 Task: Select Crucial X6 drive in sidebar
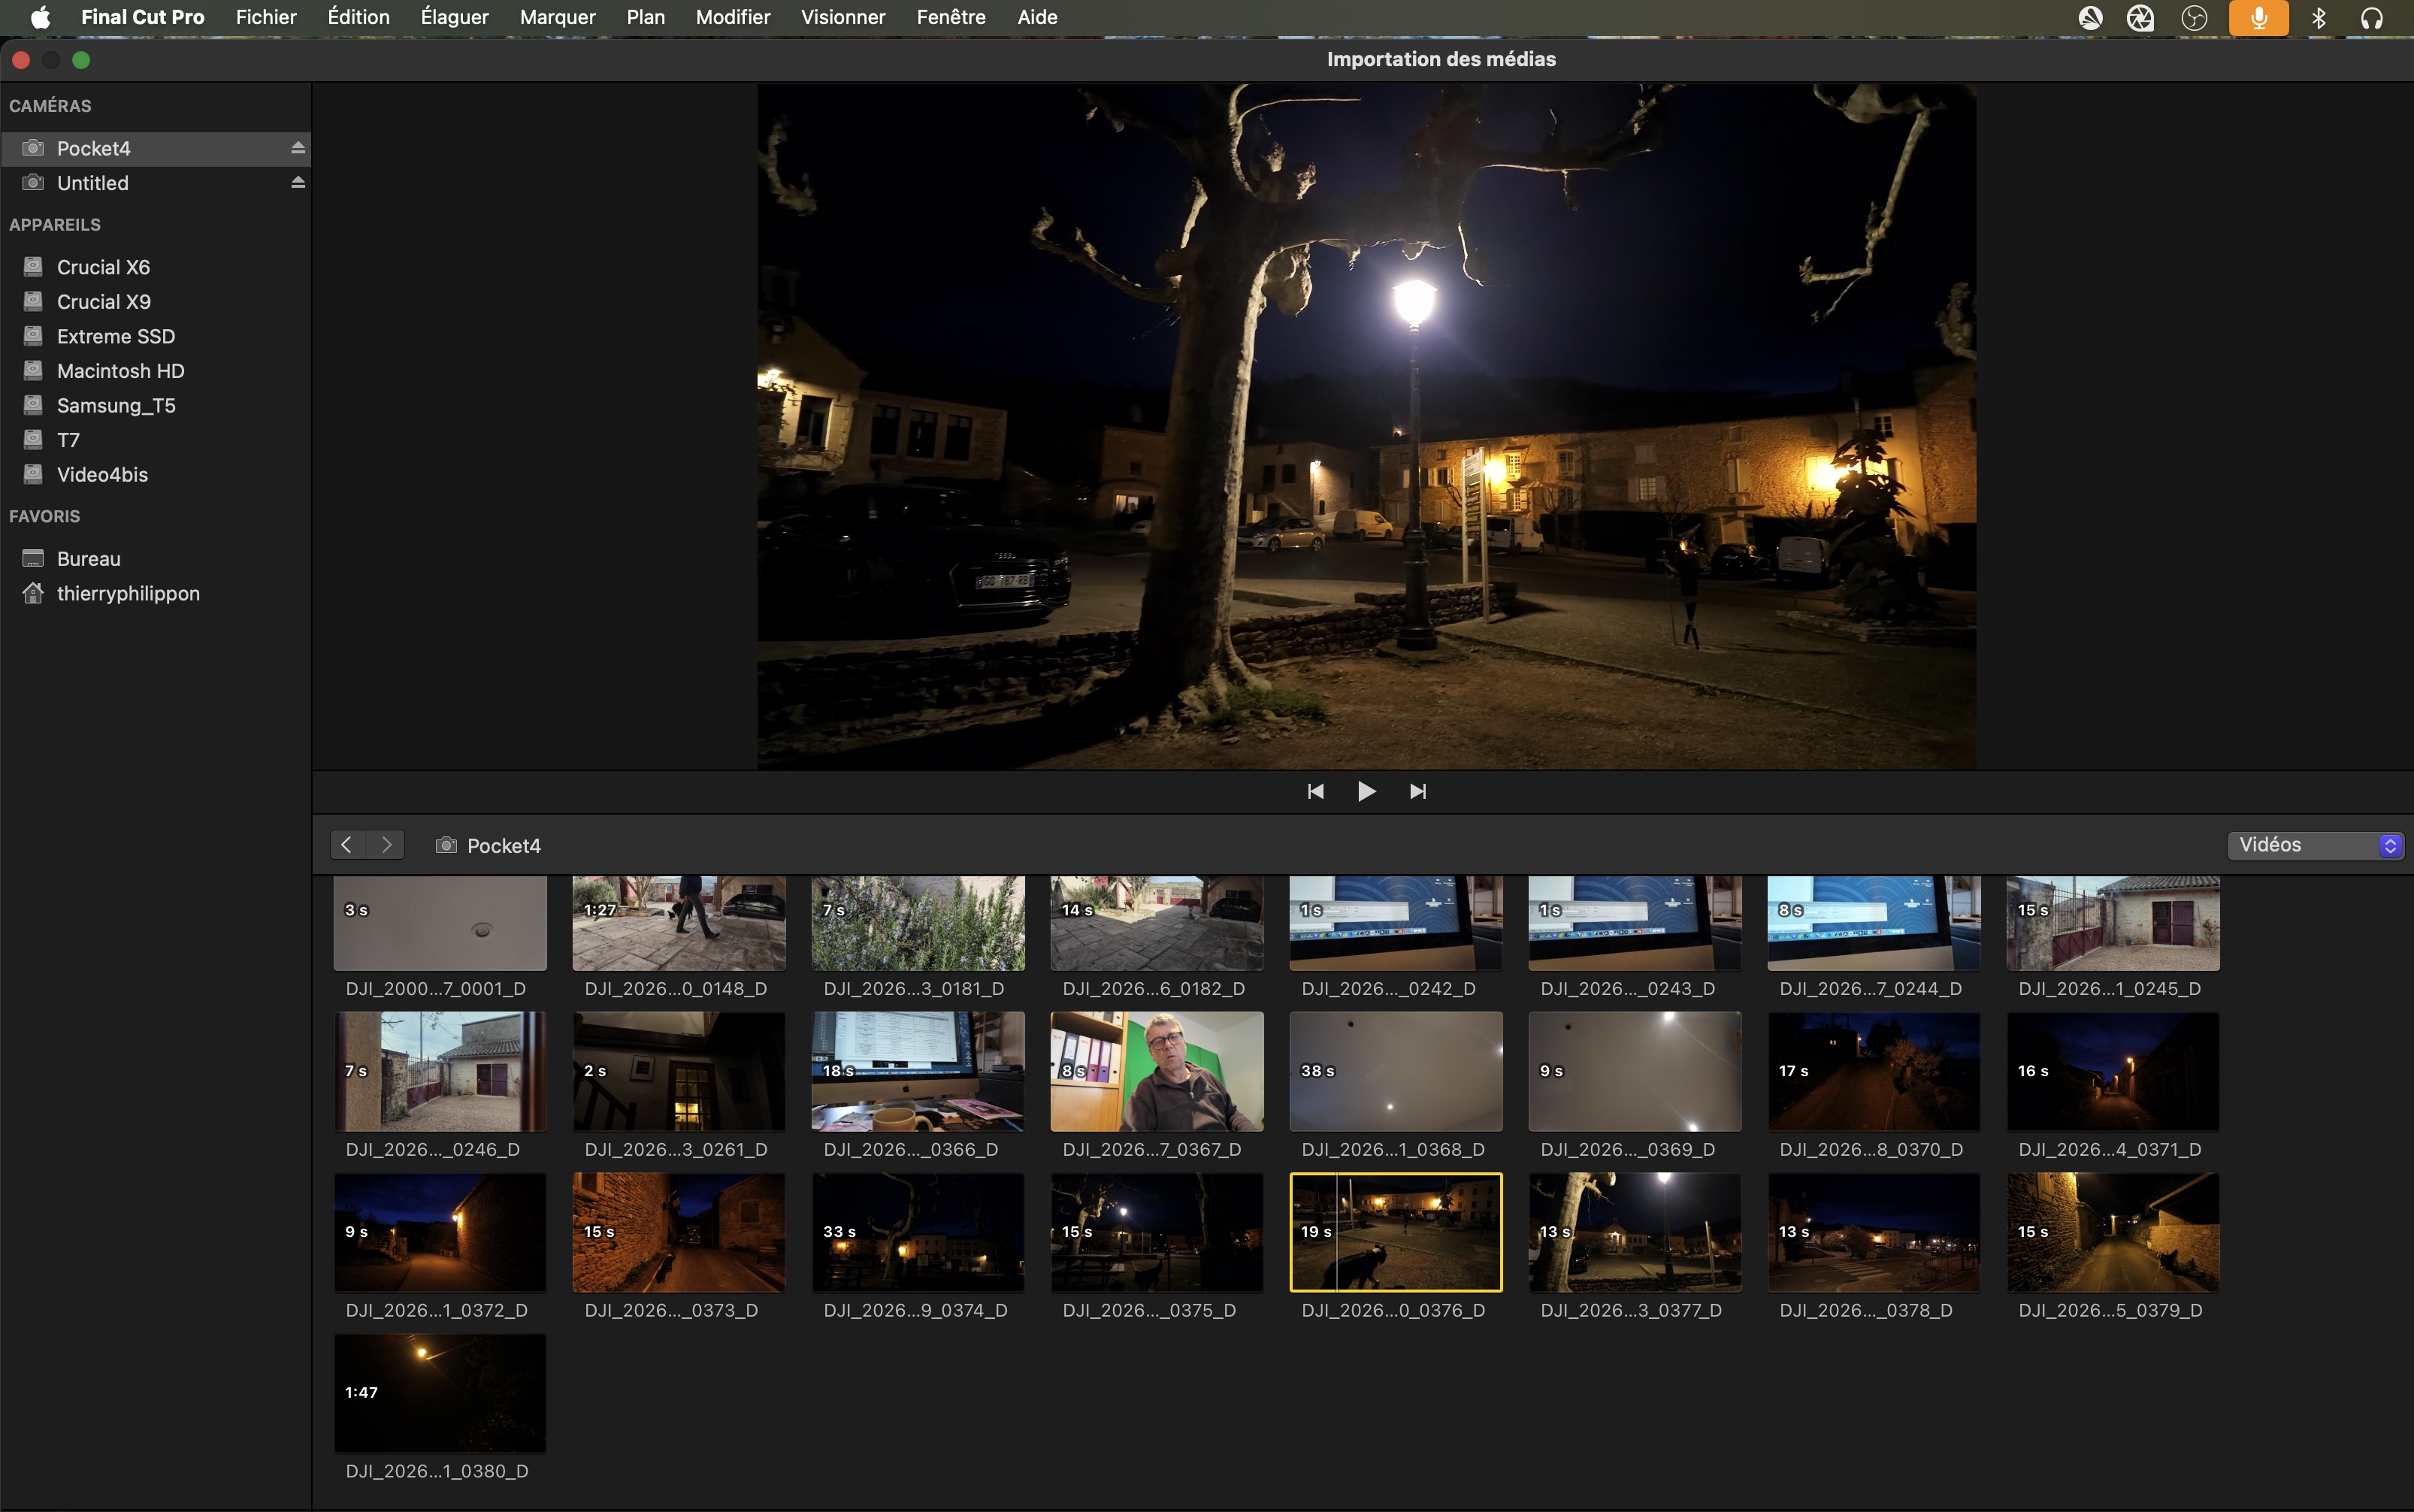103,267
